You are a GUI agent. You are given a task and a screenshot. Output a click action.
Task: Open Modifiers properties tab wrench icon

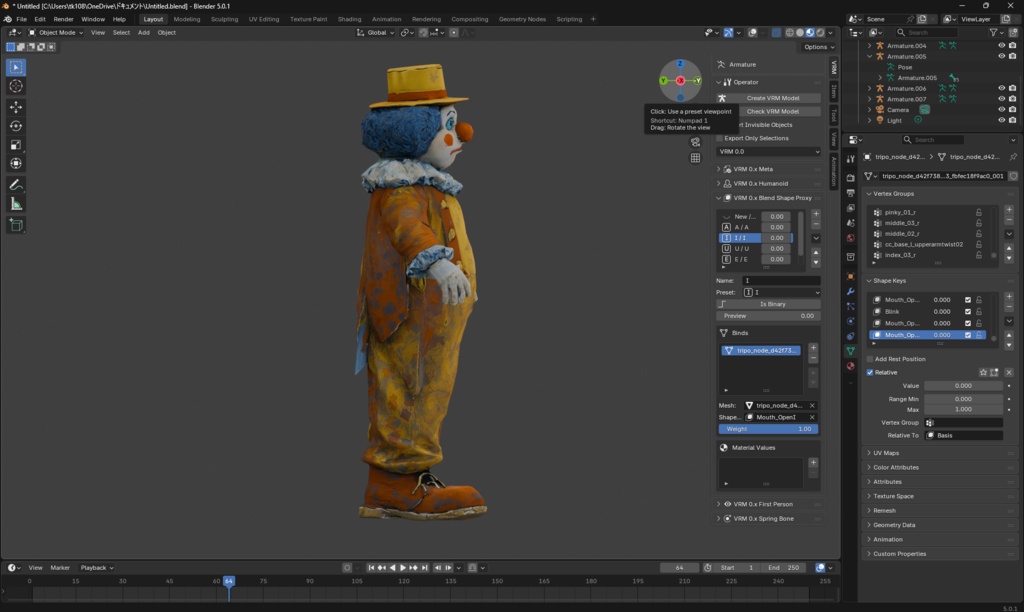(850, 291)
